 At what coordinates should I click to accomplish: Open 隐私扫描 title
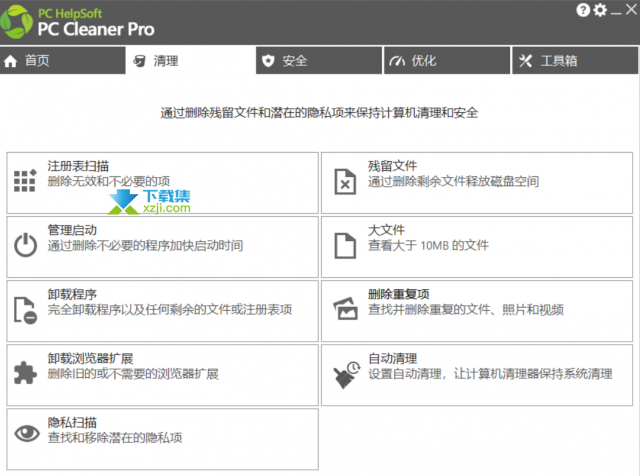pos(72,423)
